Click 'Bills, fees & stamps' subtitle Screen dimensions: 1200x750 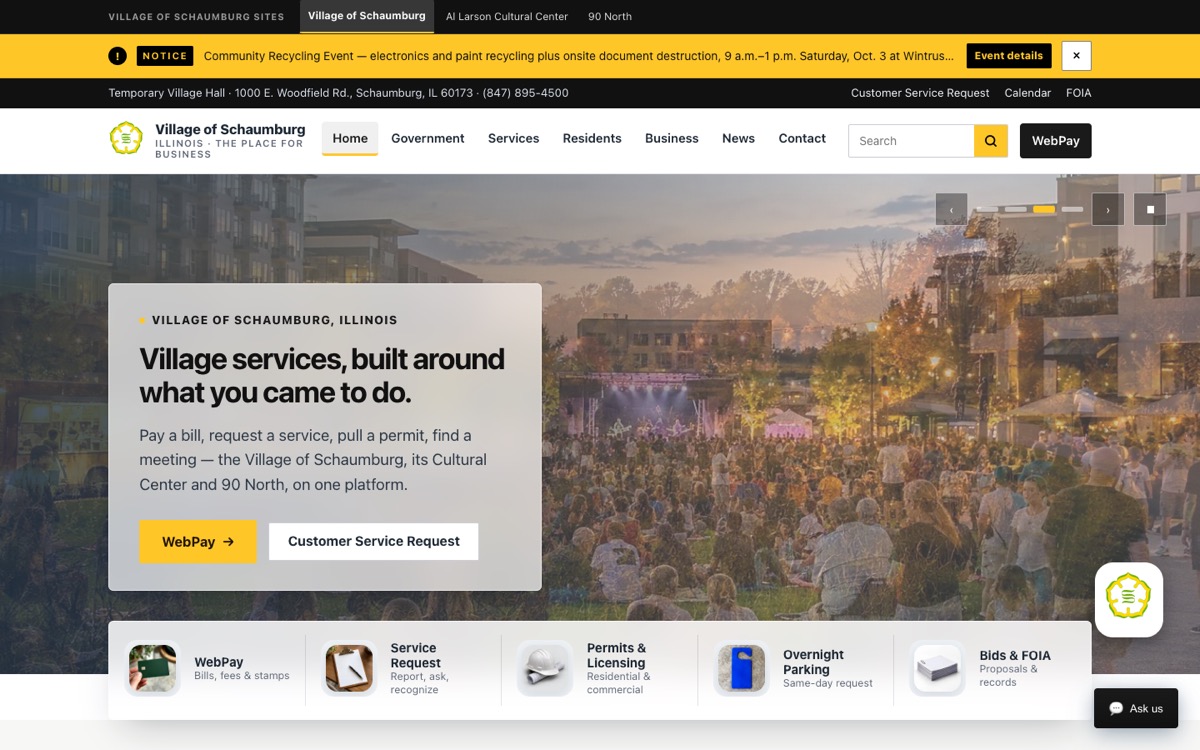pos(242,676)
